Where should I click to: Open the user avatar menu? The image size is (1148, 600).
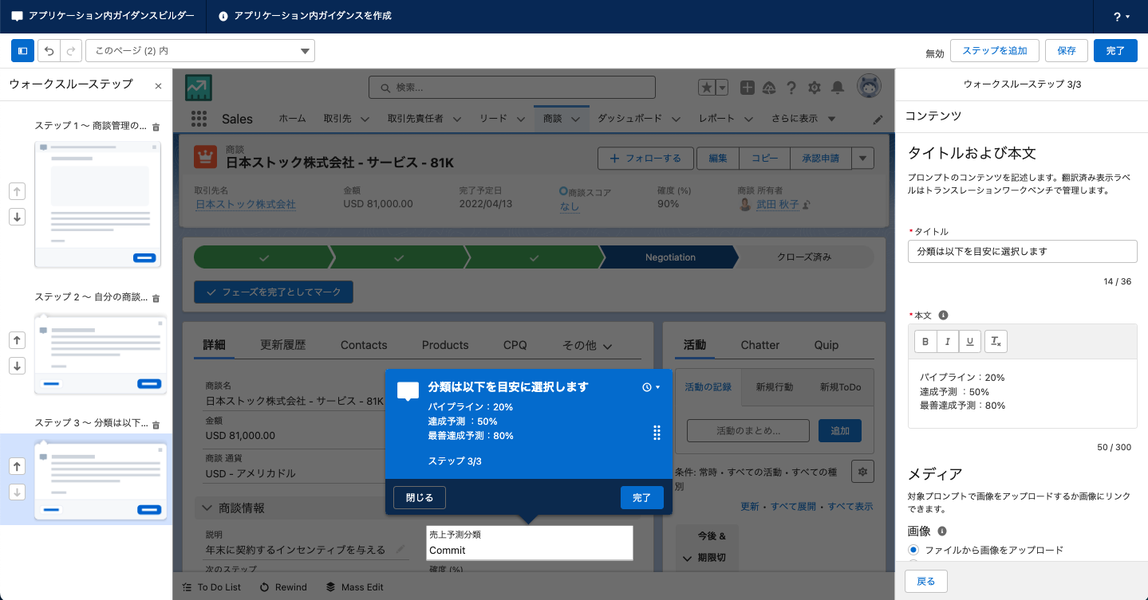[869, 87]
